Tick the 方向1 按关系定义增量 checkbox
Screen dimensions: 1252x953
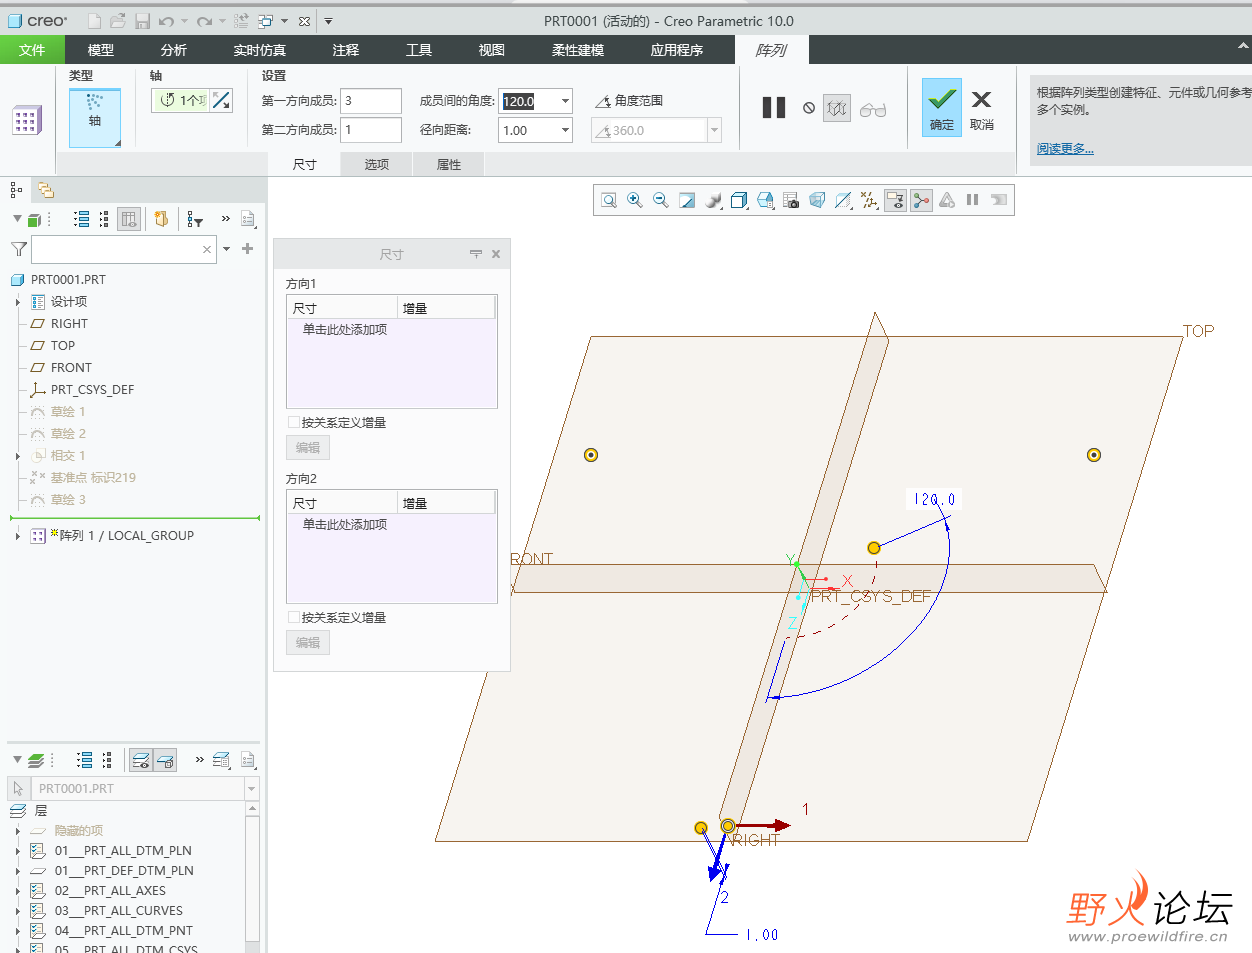coord(294,422)
